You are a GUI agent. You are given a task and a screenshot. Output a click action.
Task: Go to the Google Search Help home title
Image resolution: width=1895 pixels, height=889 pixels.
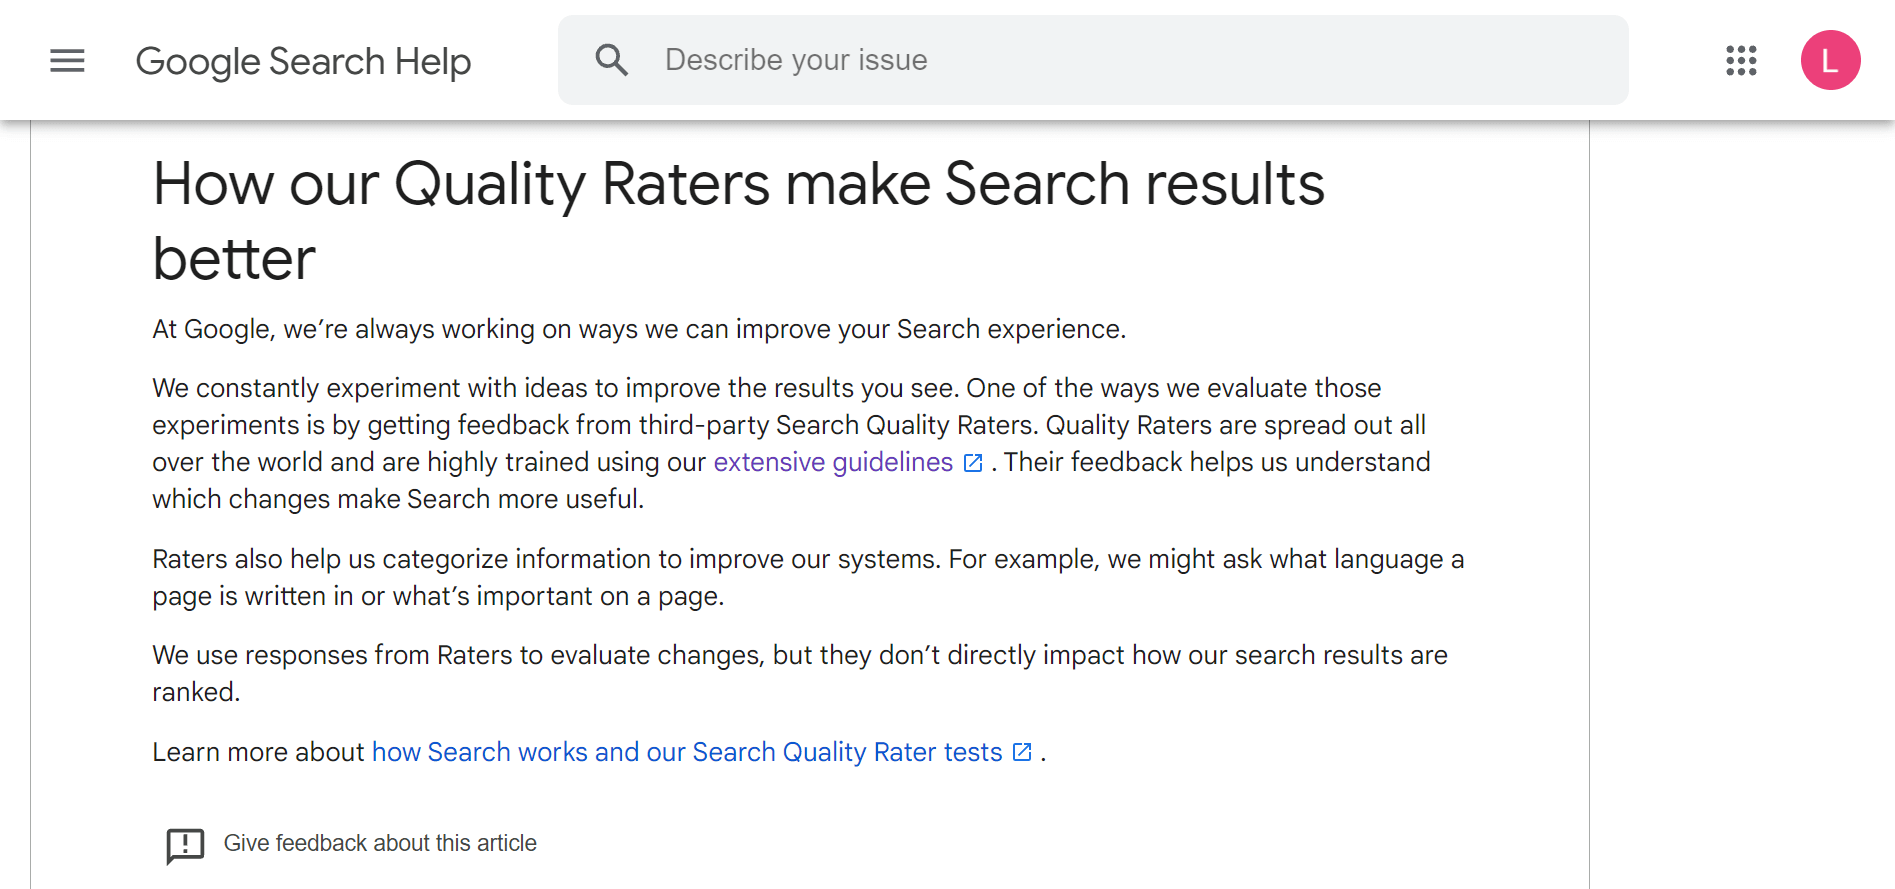(x=303, y=61)
